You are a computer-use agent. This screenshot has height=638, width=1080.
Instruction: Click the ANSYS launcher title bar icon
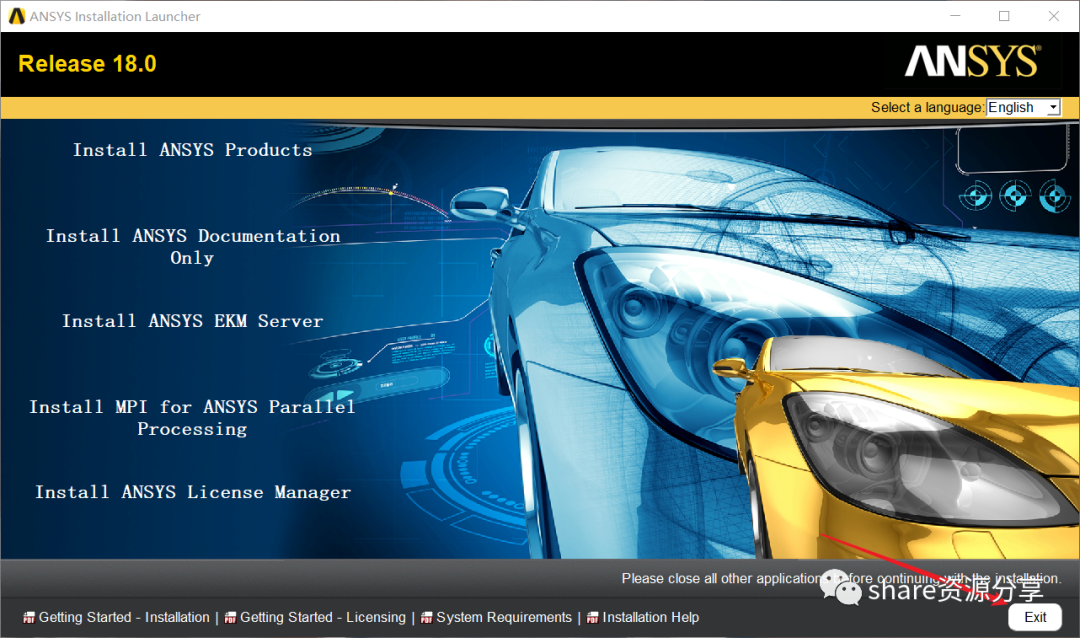[17, 16]
